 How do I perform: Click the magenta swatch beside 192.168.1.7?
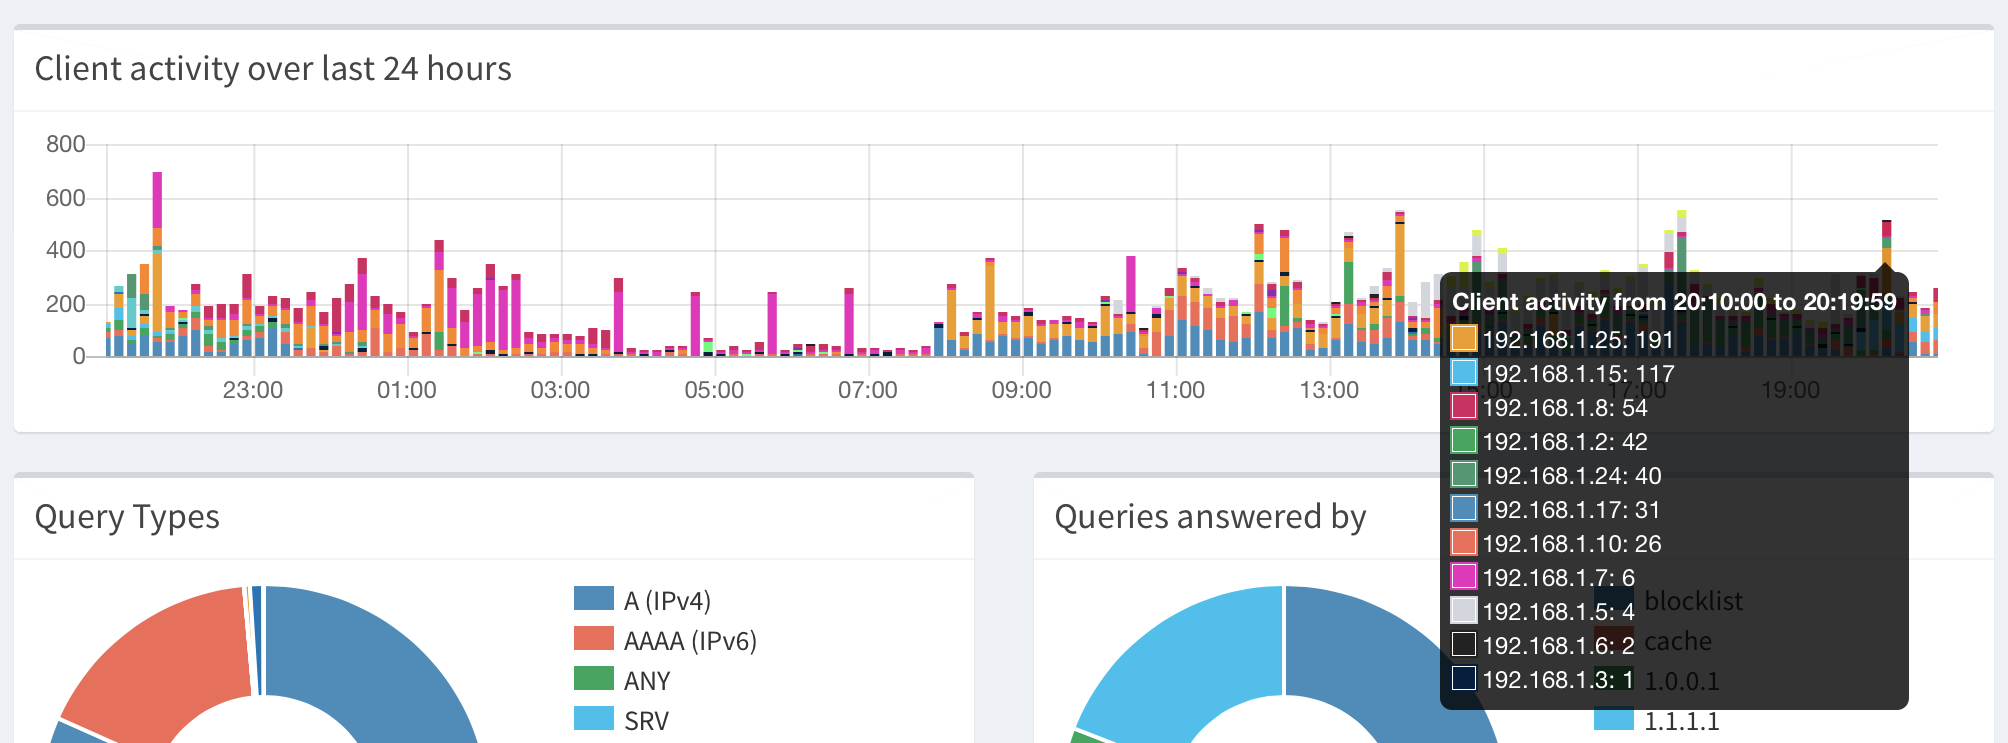click(1464, 576)
